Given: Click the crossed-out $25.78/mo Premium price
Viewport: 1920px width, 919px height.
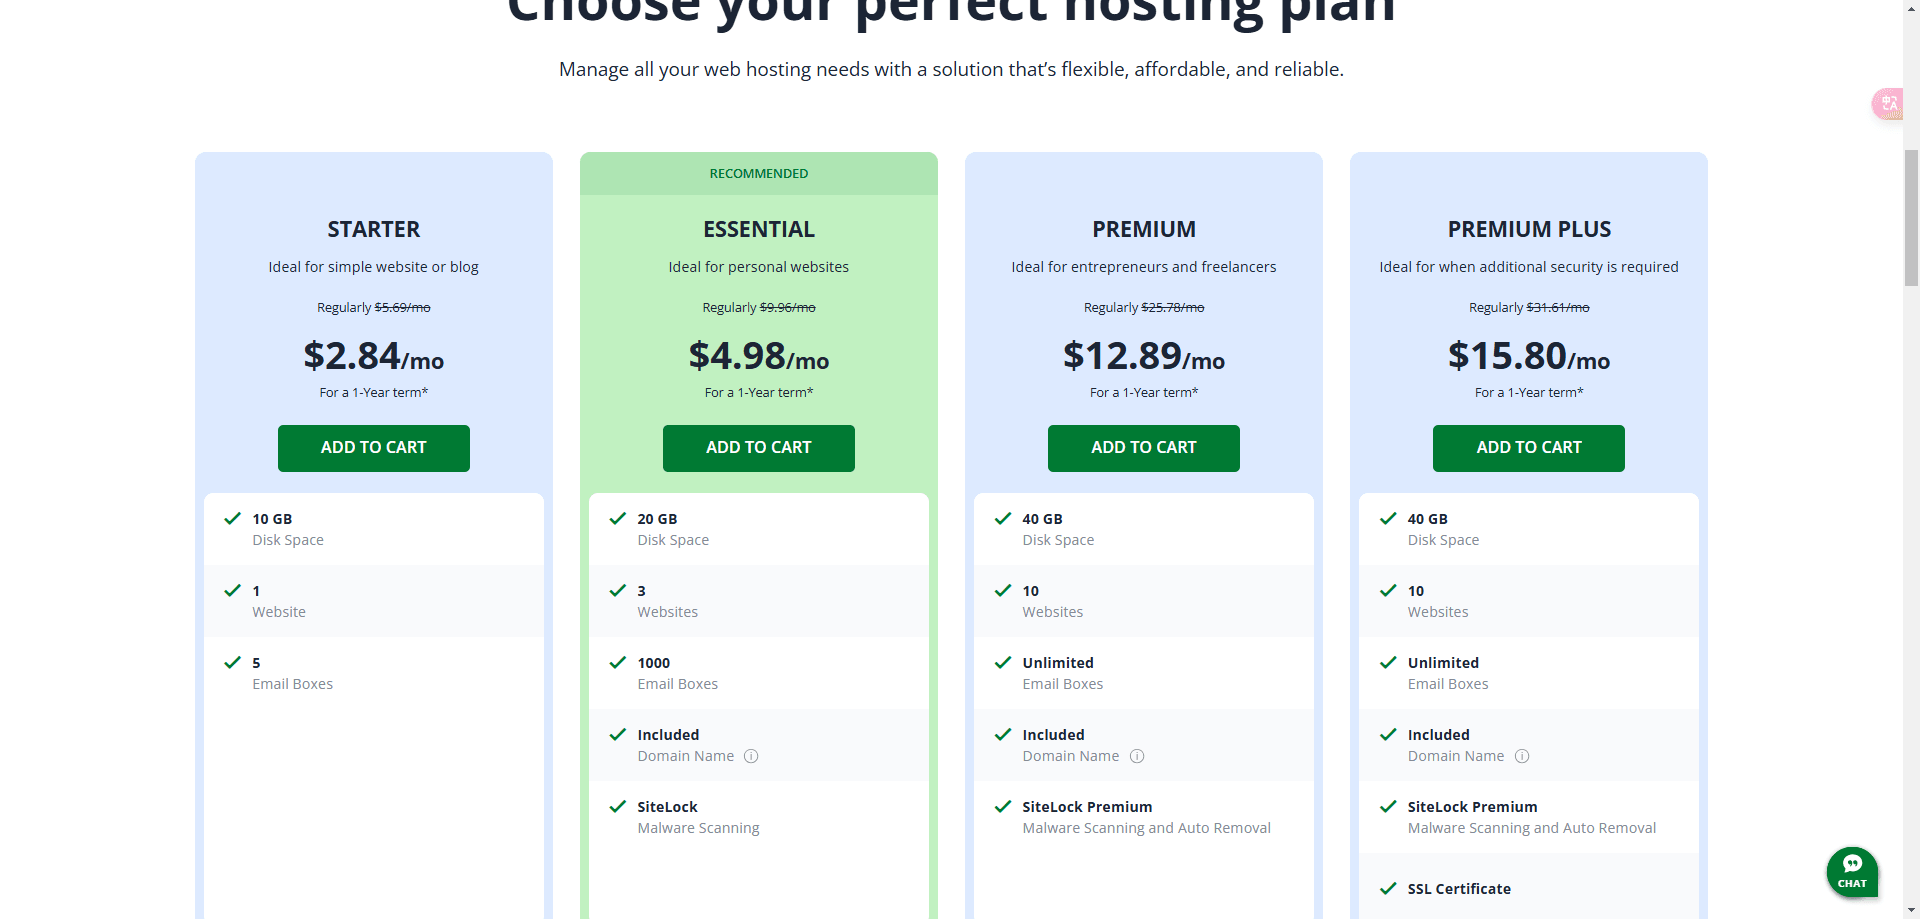Looking at the screenshot, I should [x=1171, y=307].
